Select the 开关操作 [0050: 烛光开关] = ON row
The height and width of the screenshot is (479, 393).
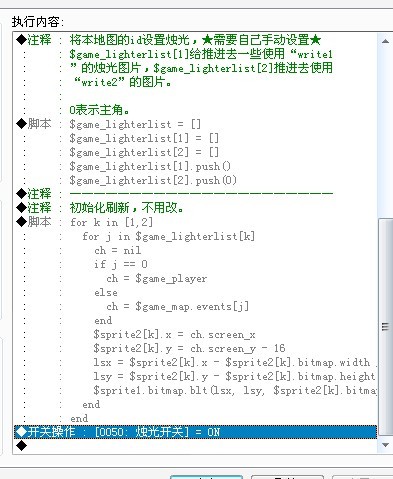(196, 432)
